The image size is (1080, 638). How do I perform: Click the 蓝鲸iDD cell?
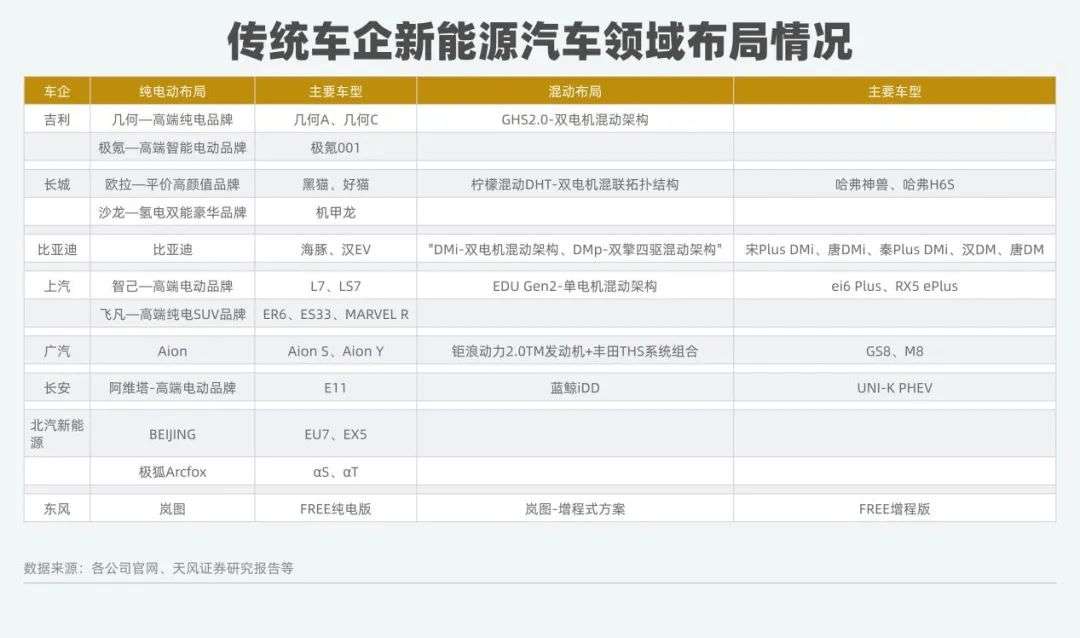(x=574, y=388)
